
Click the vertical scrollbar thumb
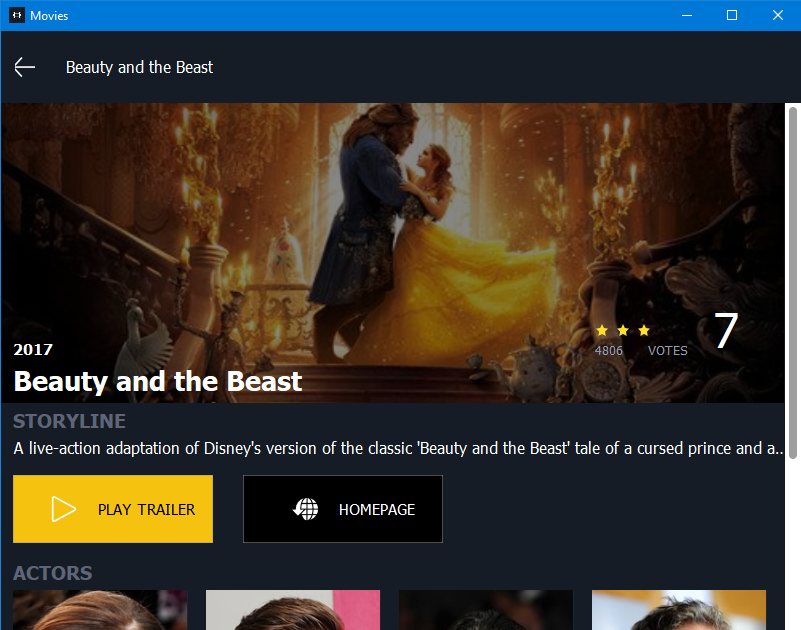(792, 283)
